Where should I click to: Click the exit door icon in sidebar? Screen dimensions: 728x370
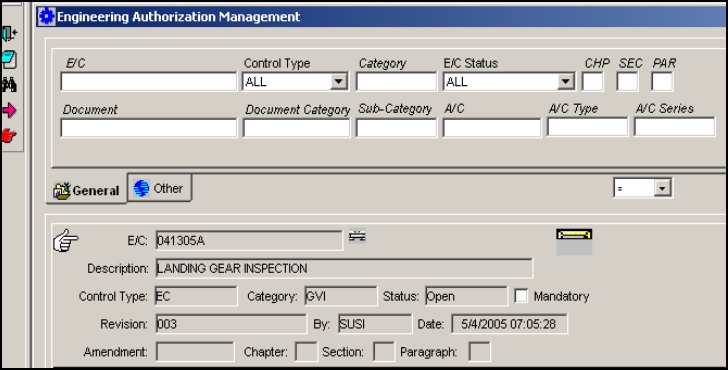point(9,33)
